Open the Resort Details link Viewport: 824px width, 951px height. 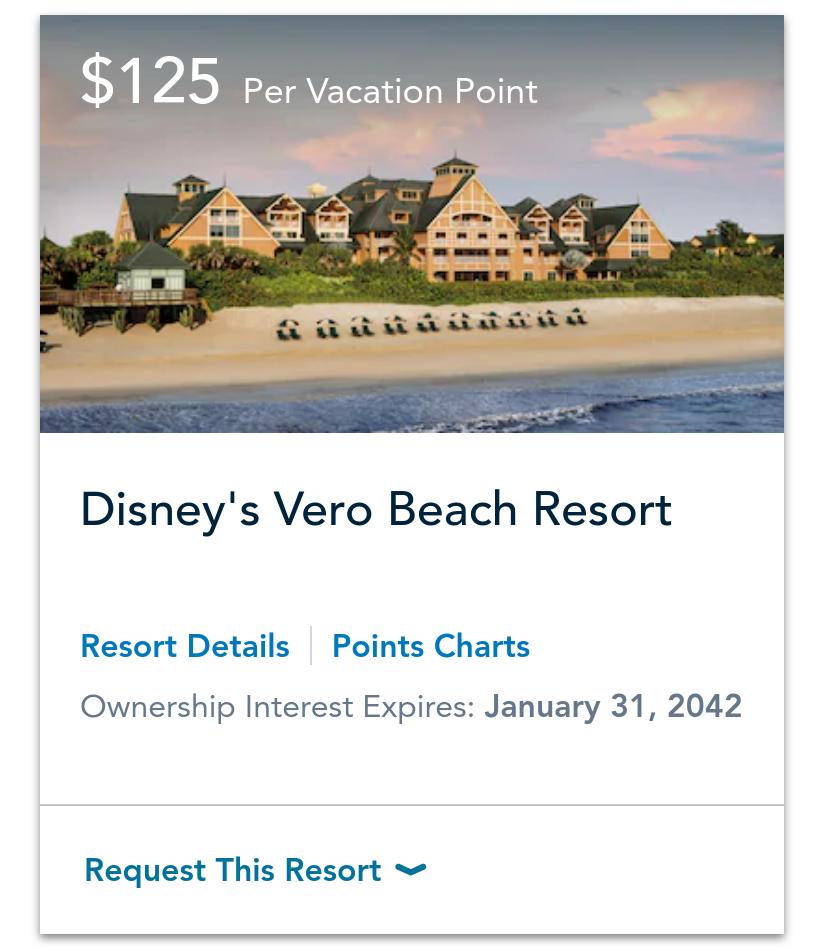[185, 646]
